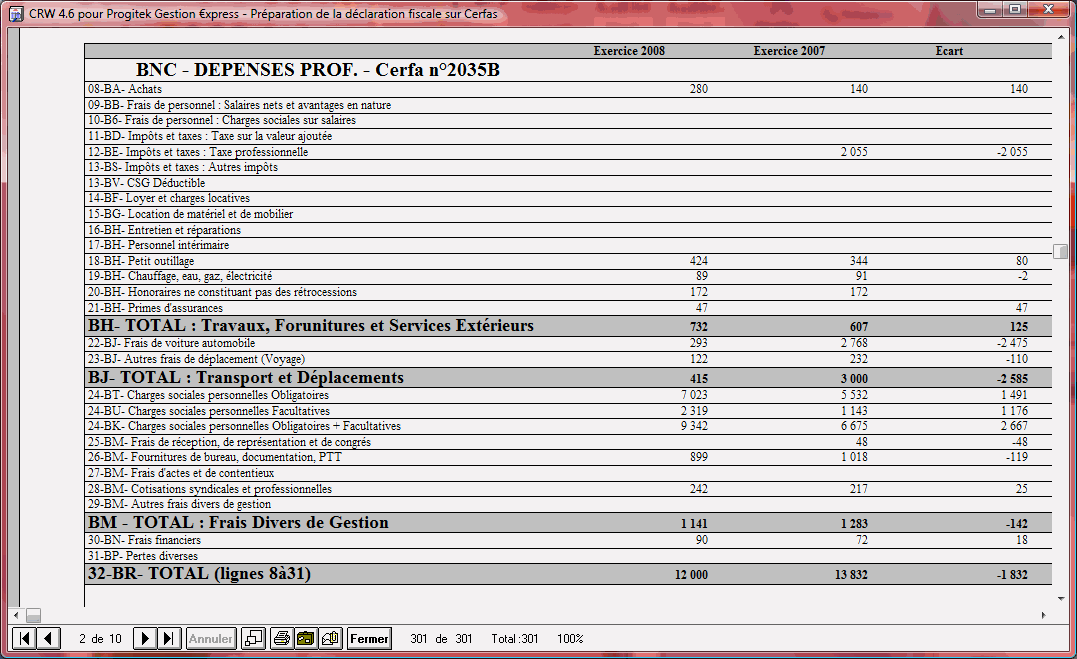The image size is (1077, 659).
Task: Click the export report icon
Action: pos(306,638)
